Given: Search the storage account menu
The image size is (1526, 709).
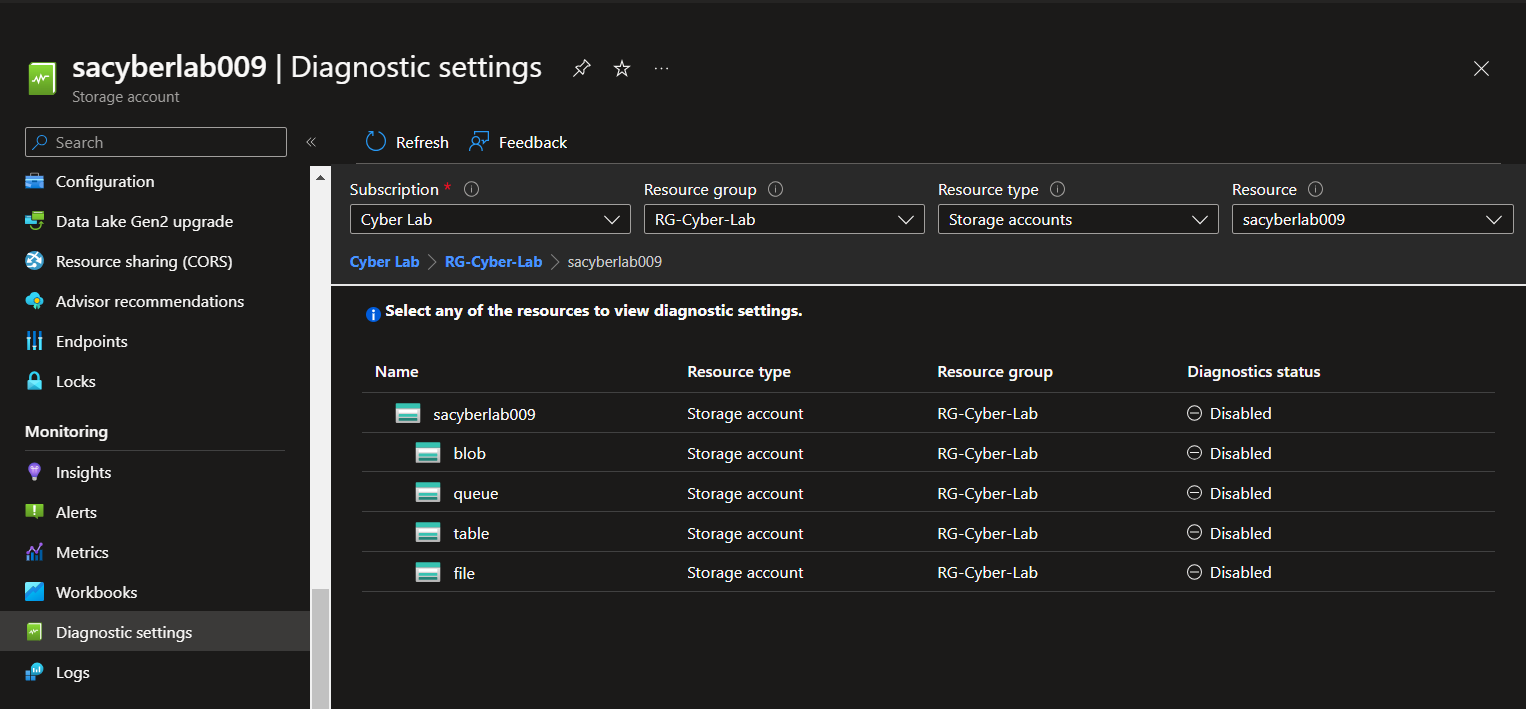Looking at the screenshot, I should click(156, 142).
